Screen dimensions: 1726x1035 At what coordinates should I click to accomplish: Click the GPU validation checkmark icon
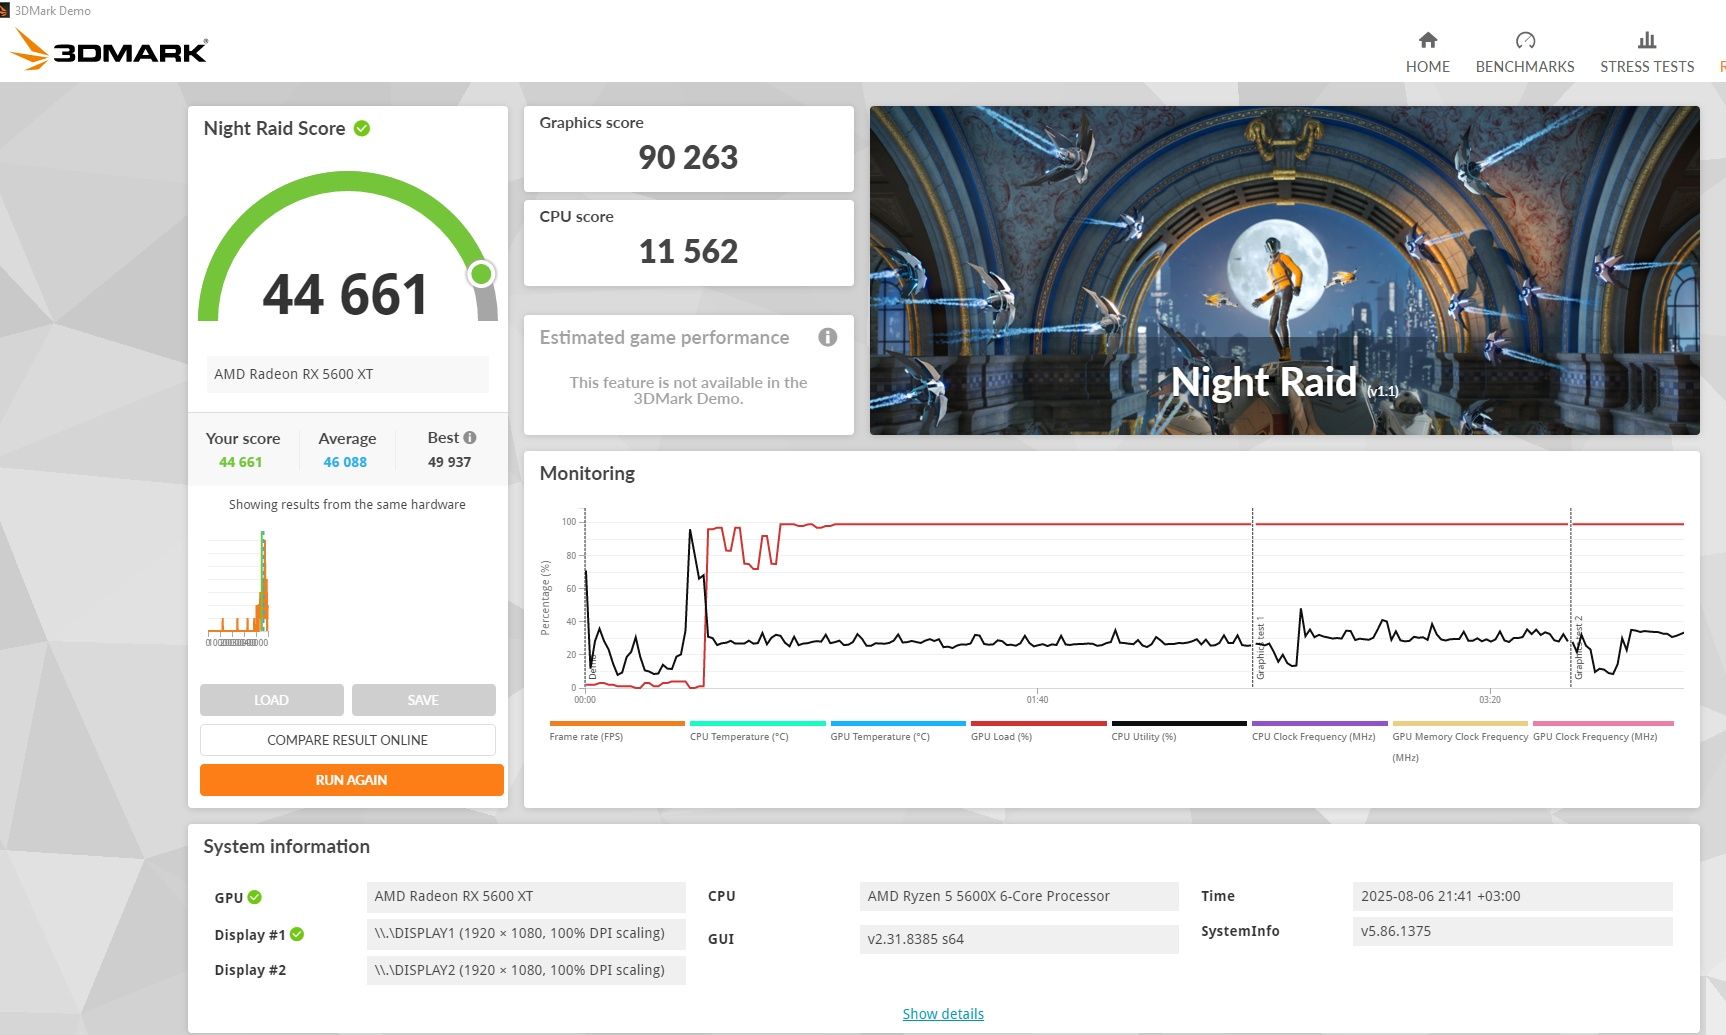pos(254,897)
